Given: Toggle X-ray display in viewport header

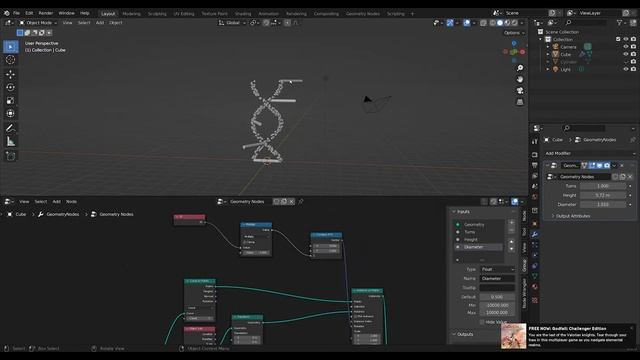Looking at the screenshot, I should click(x=484, y=23).
